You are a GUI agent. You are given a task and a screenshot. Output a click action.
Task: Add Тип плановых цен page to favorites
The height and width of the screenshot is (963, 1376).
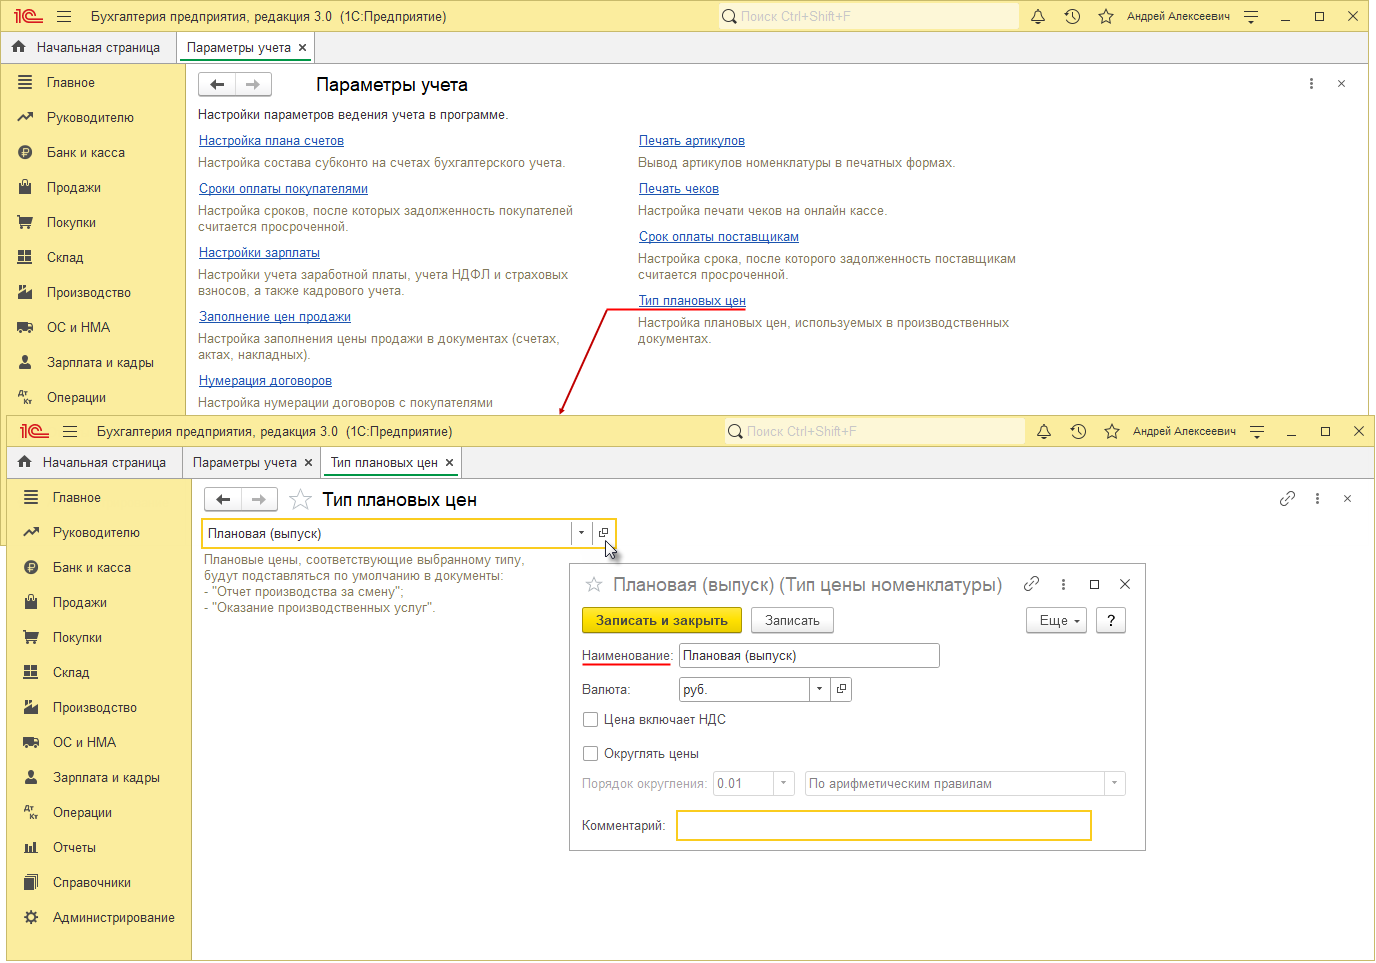[x=300, y=499]
